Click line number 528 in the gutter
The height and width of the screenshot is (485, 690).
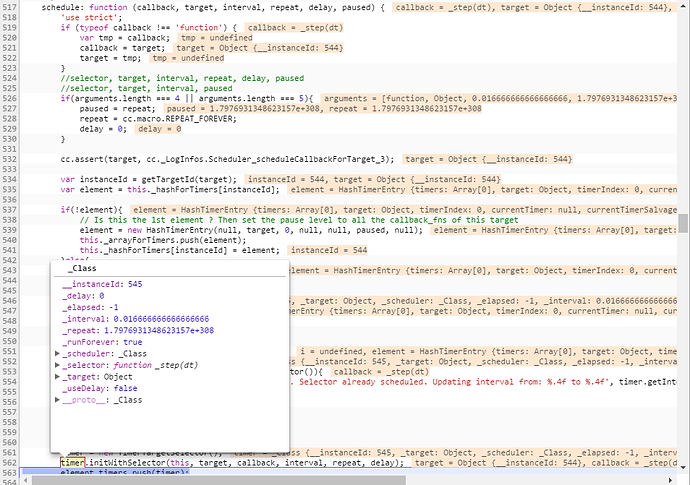coord(10,119)
